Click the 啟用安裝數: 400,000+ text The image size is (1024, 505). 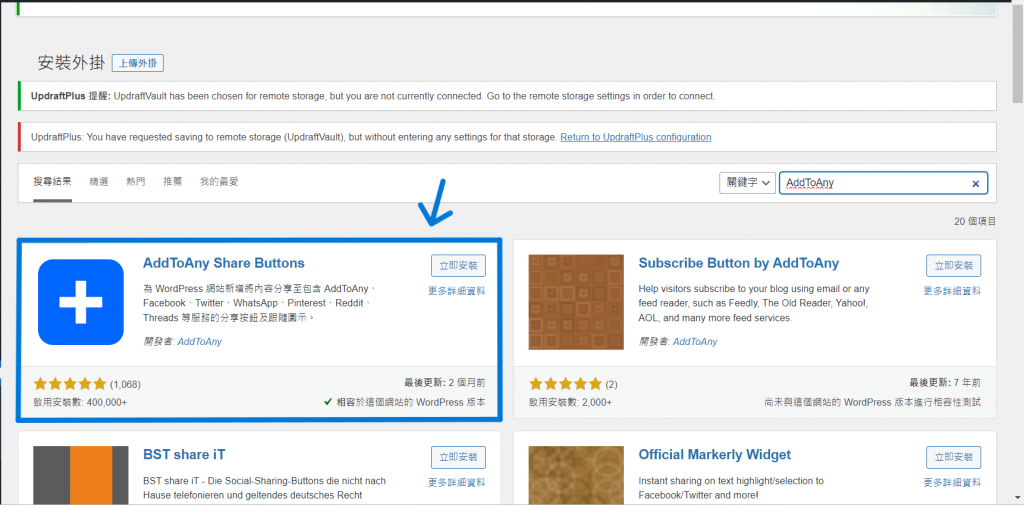[x=80, y=402]
